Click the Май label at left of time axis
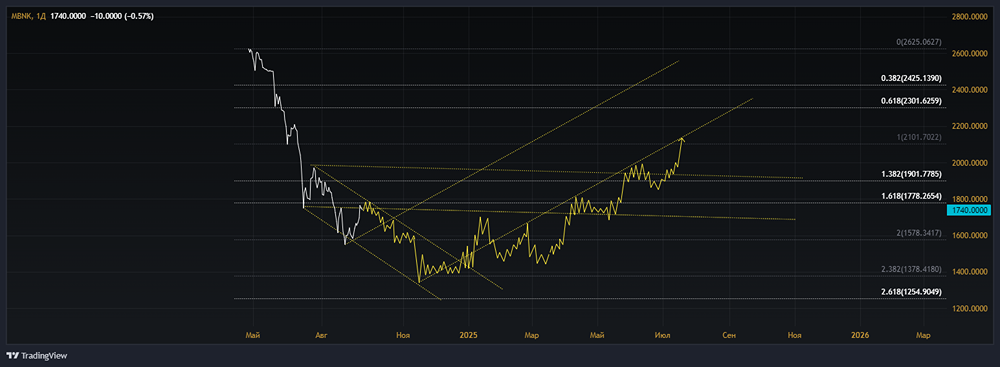Image resolution: width=1000 pixels, height=367 pixels. point(253,334)
